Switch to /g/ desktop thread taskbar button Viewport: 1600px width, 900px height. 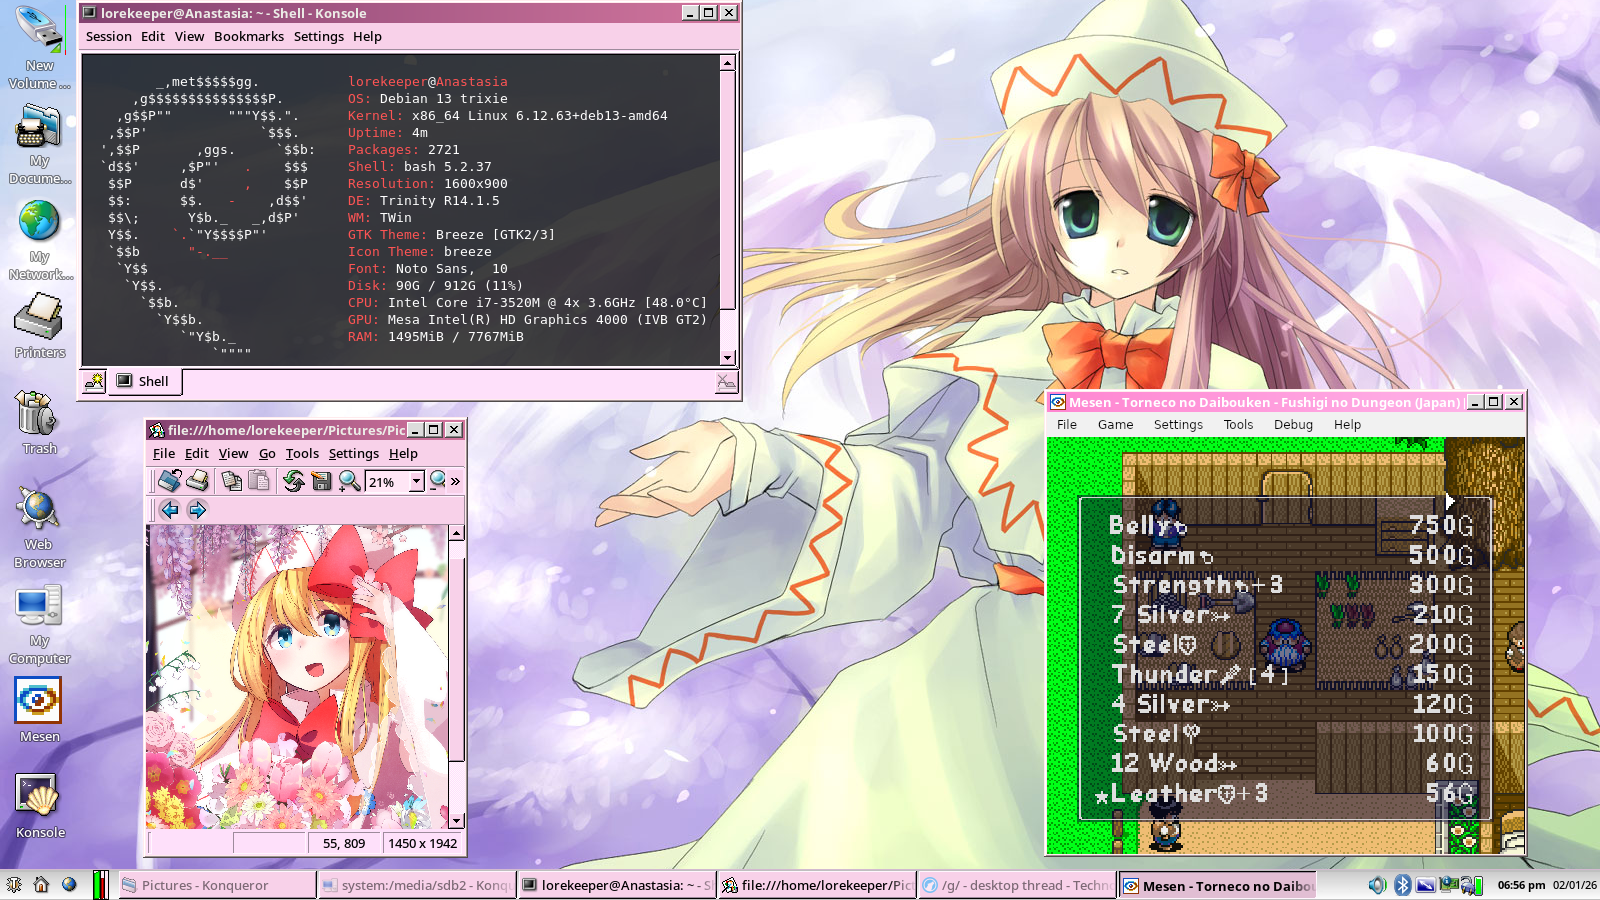[1017, 885]
